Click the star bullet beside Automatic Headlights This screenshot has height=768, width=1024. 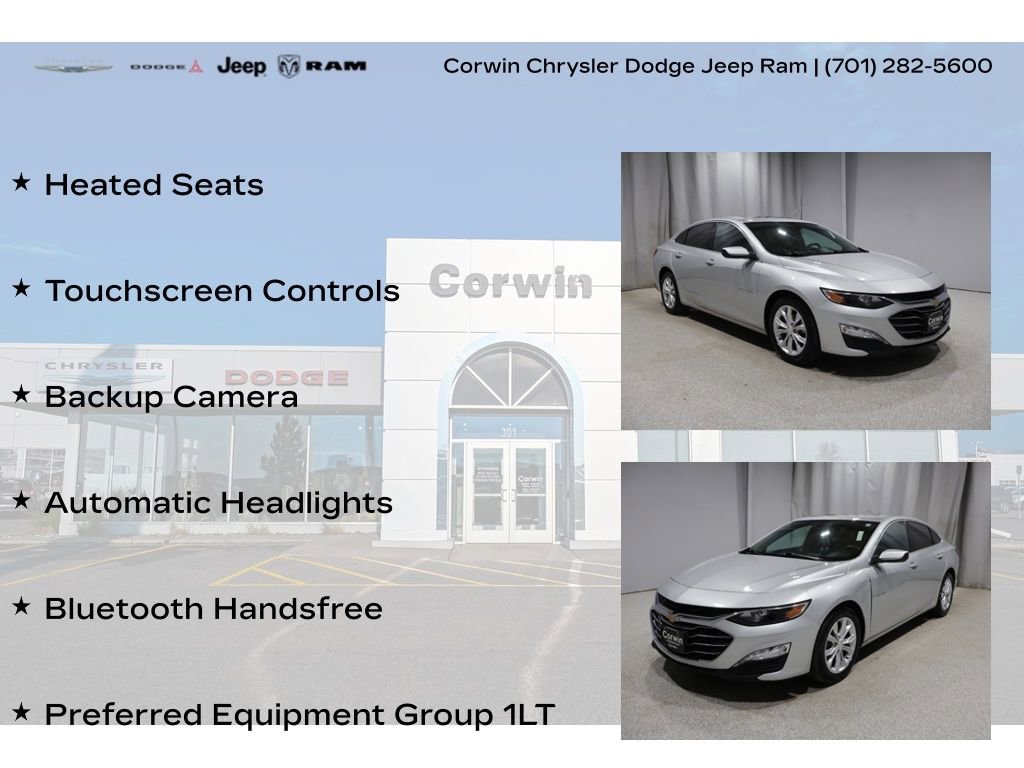[x=22, y=500]
